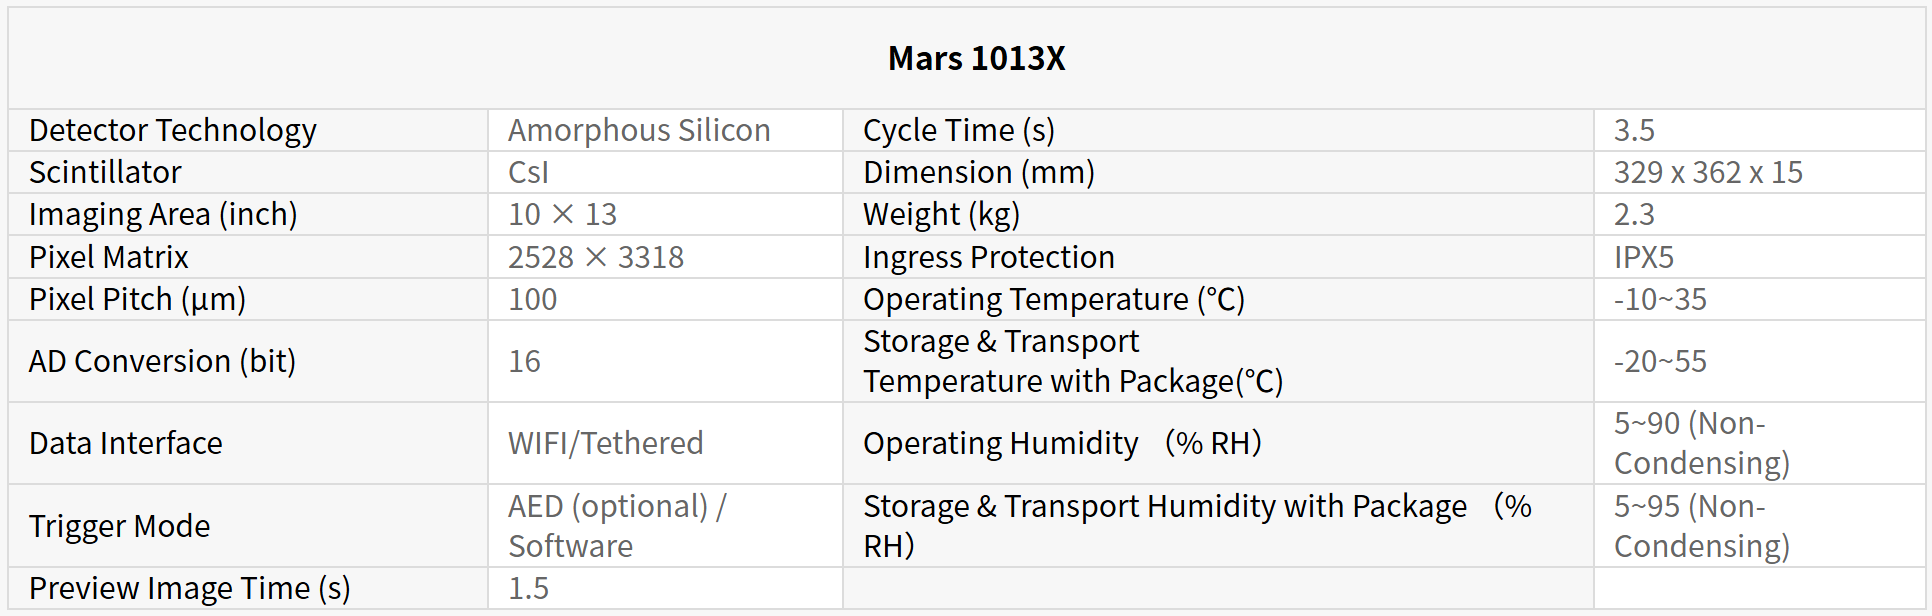Select the Pixel Pitch (μm) label

coord(137,299)
